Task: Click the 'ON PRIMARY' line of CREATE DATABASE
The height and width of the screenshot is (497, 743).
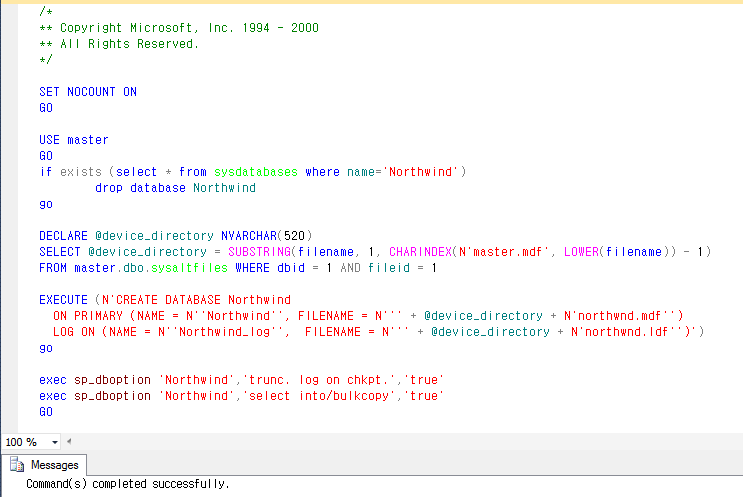Action: click(368, 316)
